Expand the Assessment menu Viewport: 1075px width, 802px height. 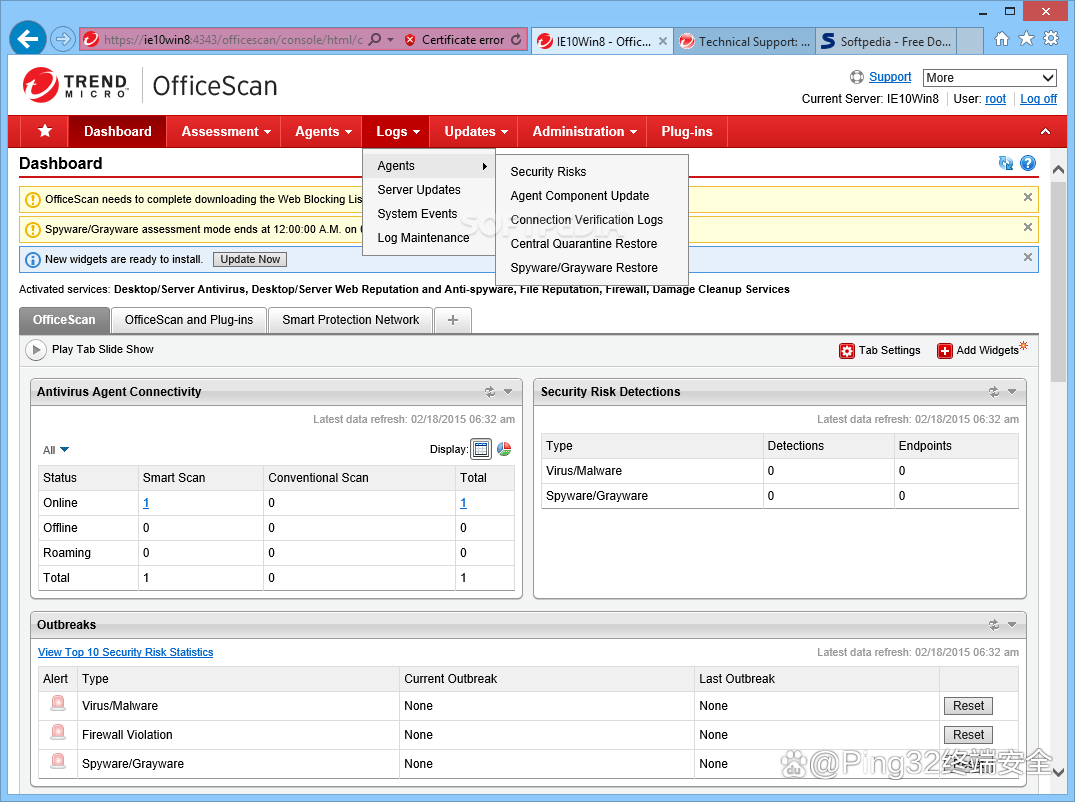226,132
